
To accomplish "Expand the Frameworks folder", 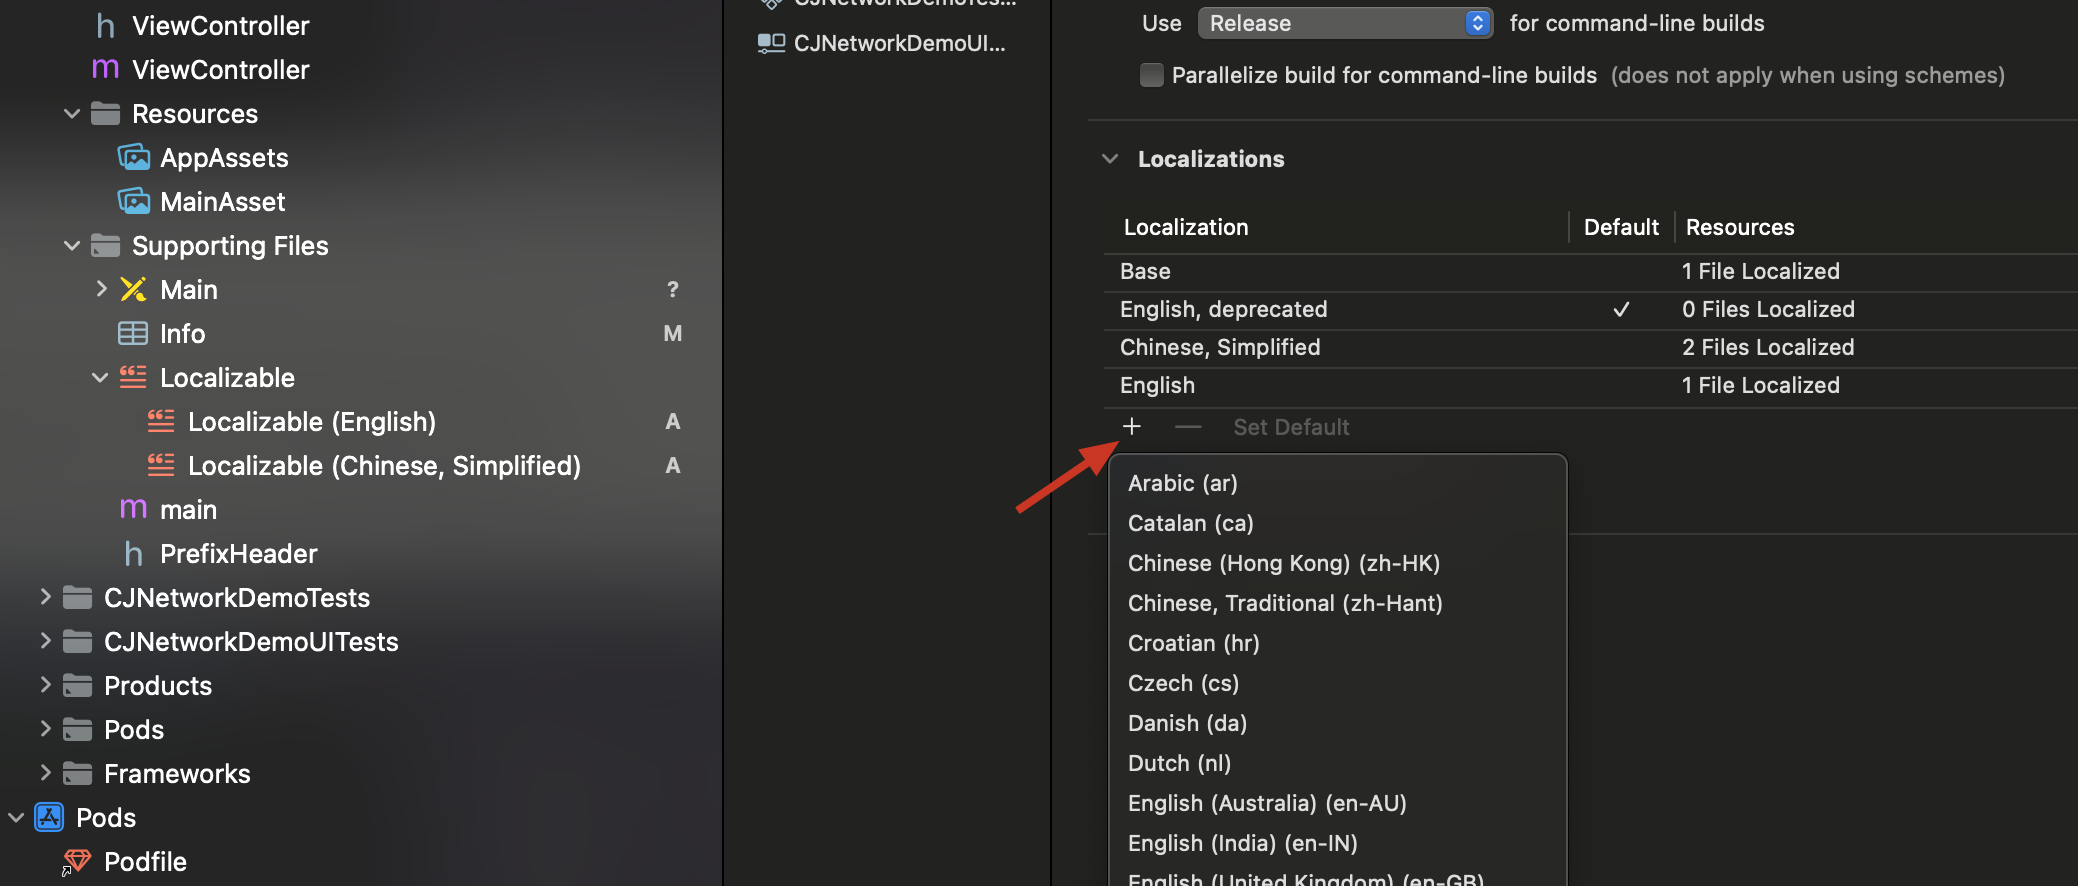I will click(45, 773).
